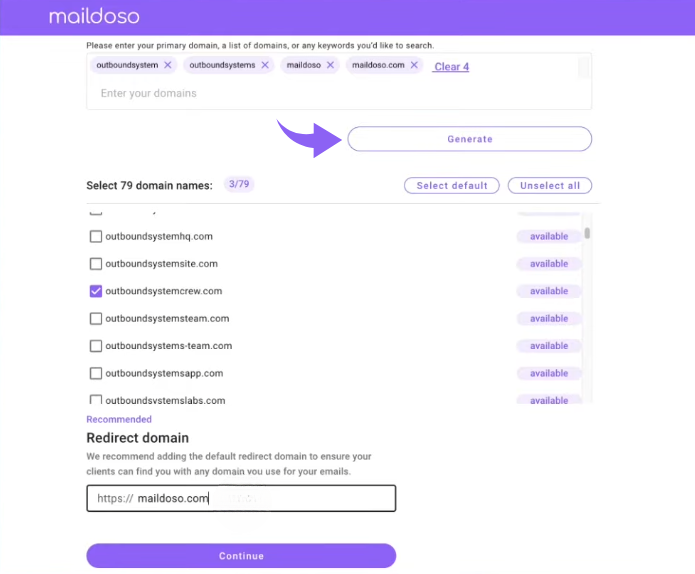Screen dimensions: 695x574
Task: Check the outboundsystemhq.com checkbox
Action: click(96, 237)
